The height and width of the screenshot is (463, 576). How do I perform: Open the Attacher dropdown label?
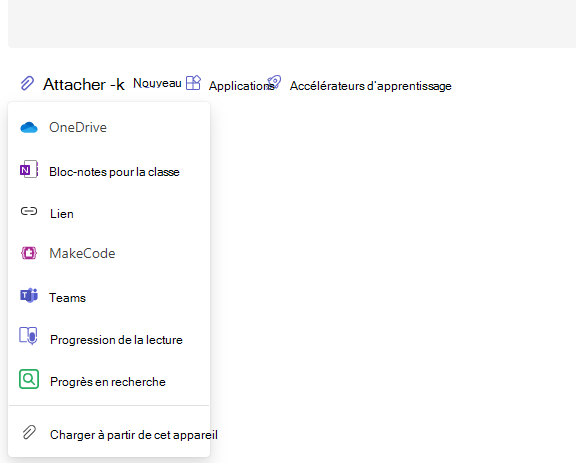[84, 85]
